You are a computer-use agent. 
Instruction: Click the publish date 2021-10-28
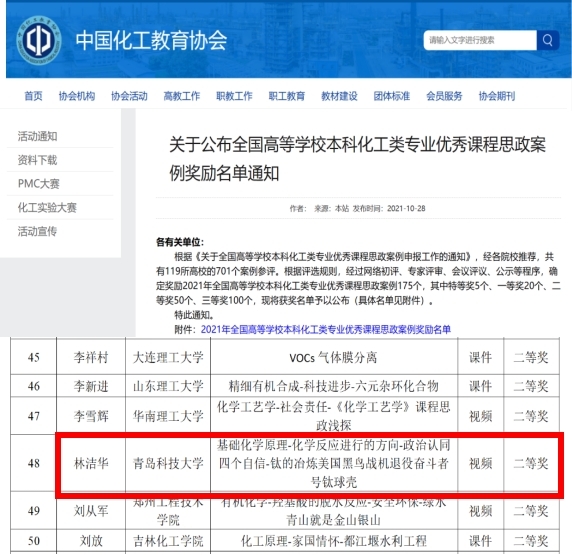point(406,208)
